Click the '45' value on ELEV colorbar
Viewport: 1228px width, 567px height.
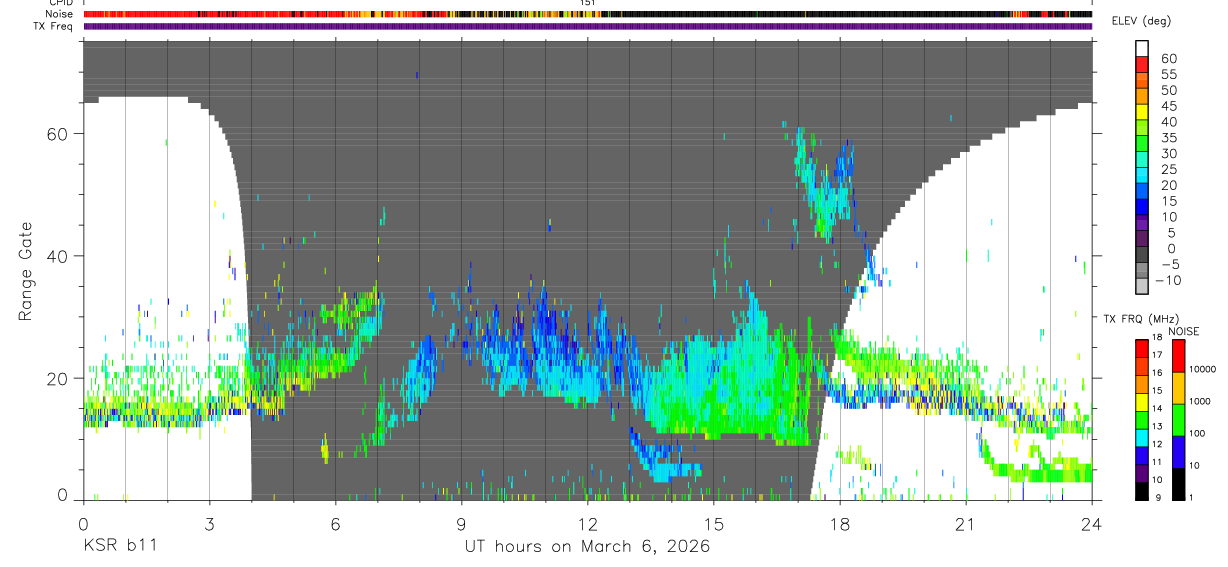1168,106
